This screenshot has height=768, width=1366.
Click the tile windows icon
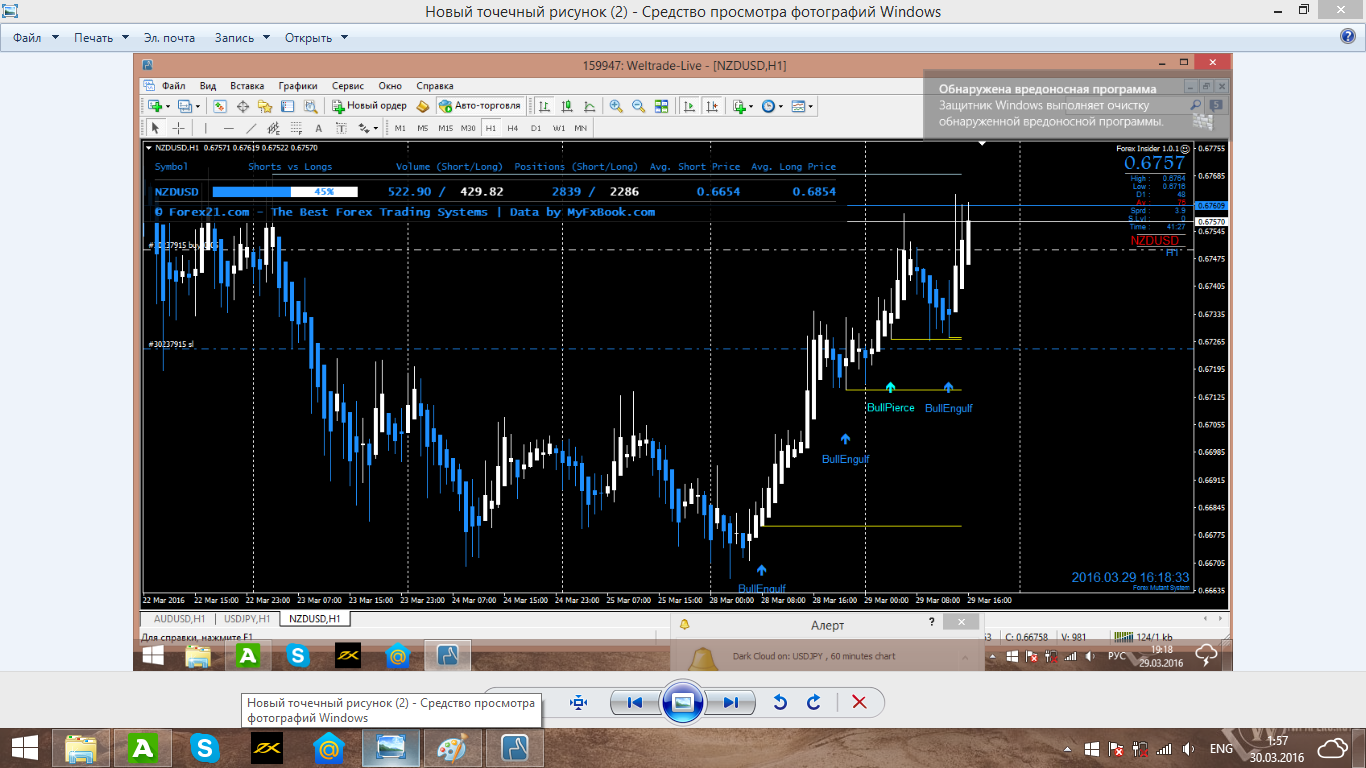661,106
